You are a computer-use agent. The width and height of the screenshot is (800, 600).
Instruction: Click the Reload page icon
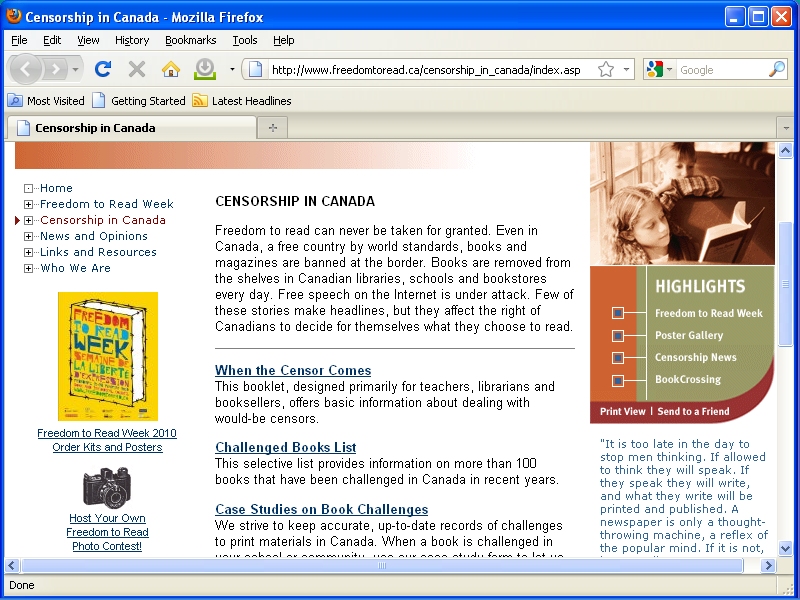102,69
